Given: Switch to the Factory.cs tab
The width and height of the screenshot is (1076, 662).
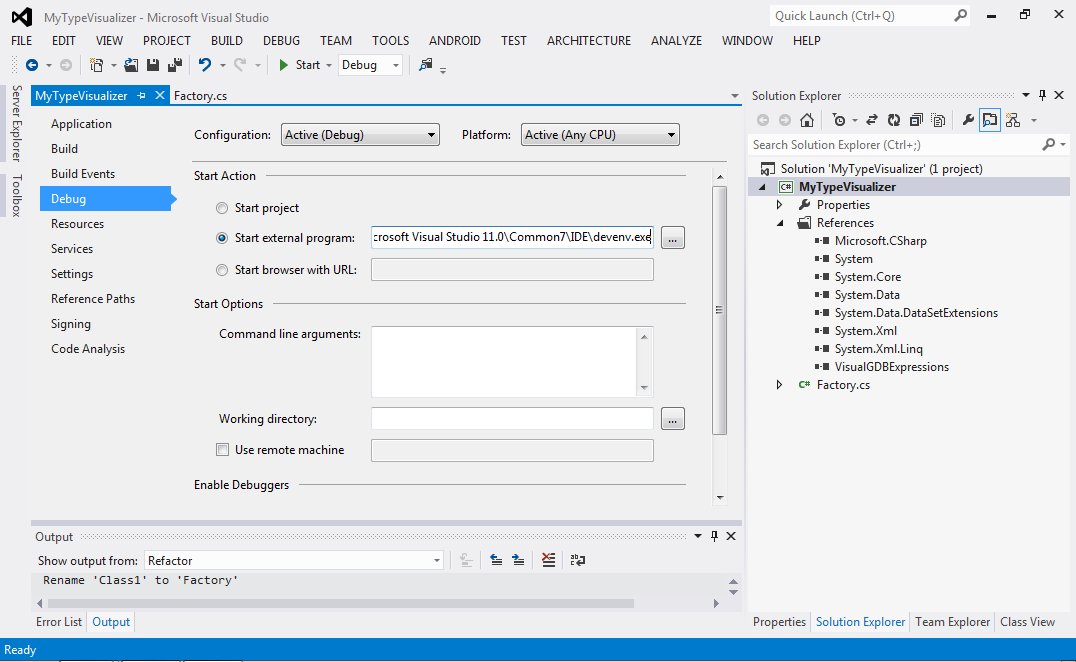Looking at the screenshot, I should click(x=200, y=96).
